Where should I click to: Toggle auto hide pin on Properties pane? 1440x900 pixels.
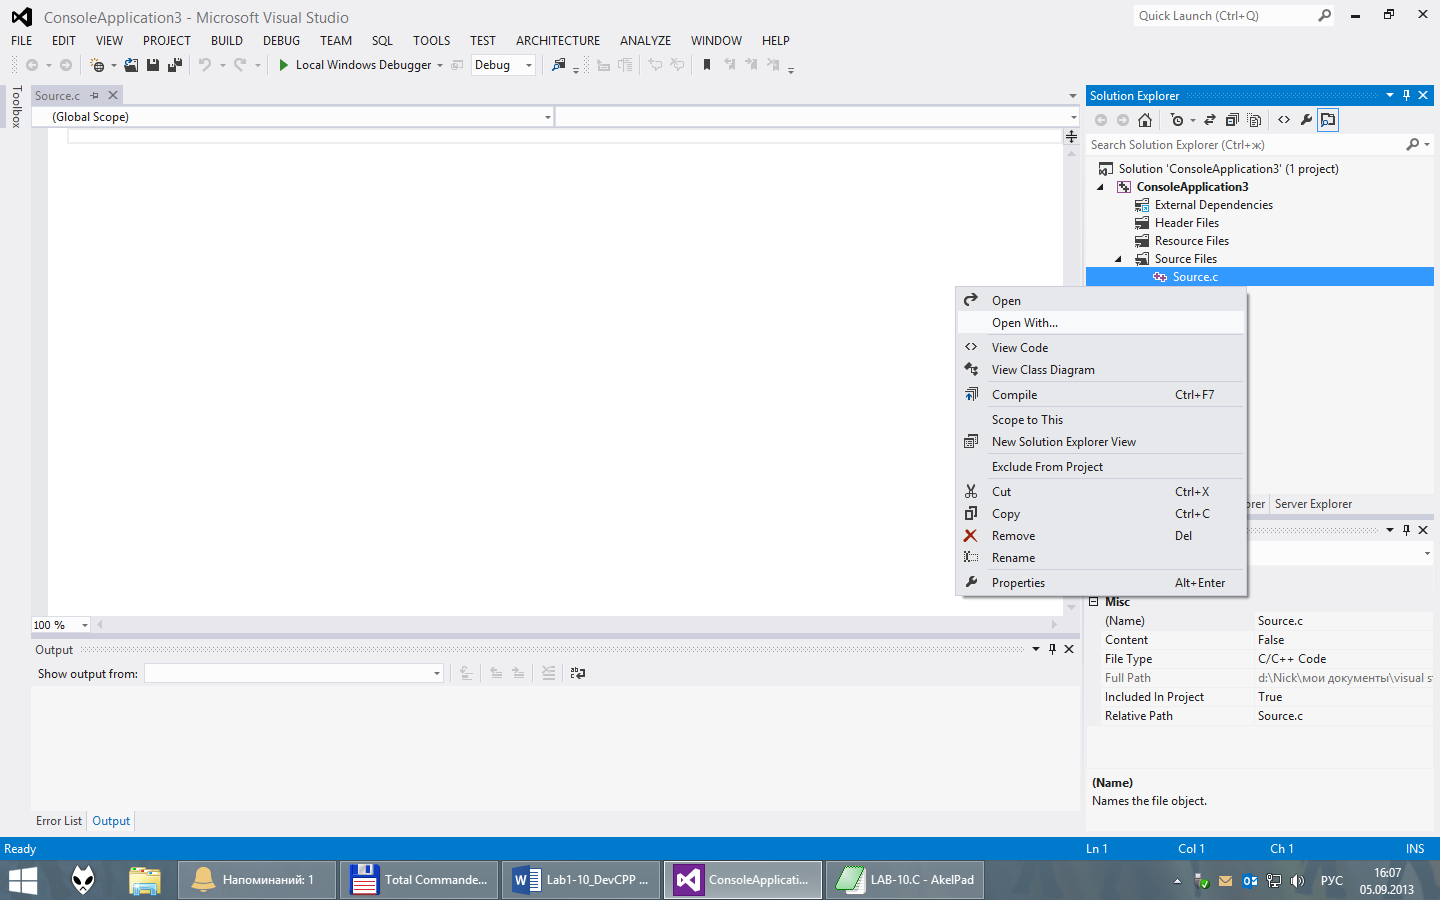pos(1406,530)
